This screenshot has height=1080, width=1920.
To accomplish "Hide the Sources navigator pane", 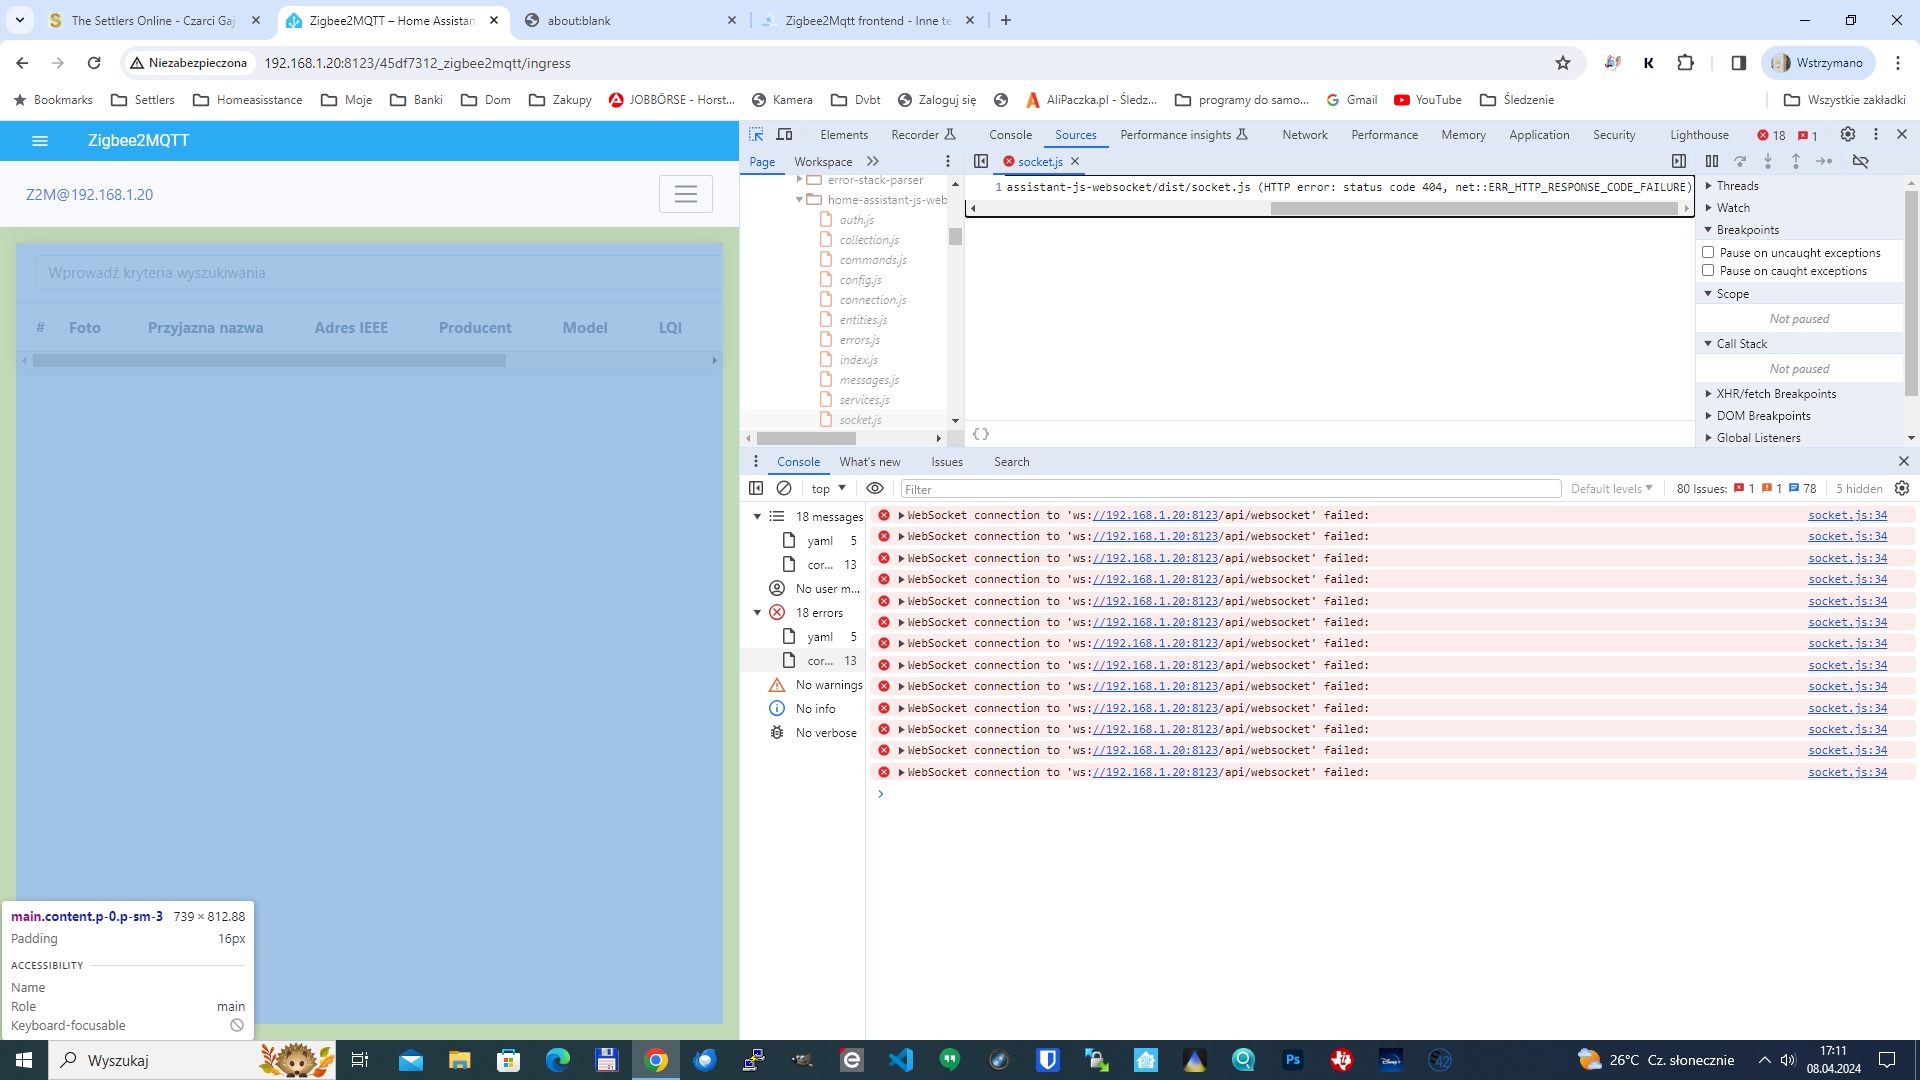I will 981,161.
